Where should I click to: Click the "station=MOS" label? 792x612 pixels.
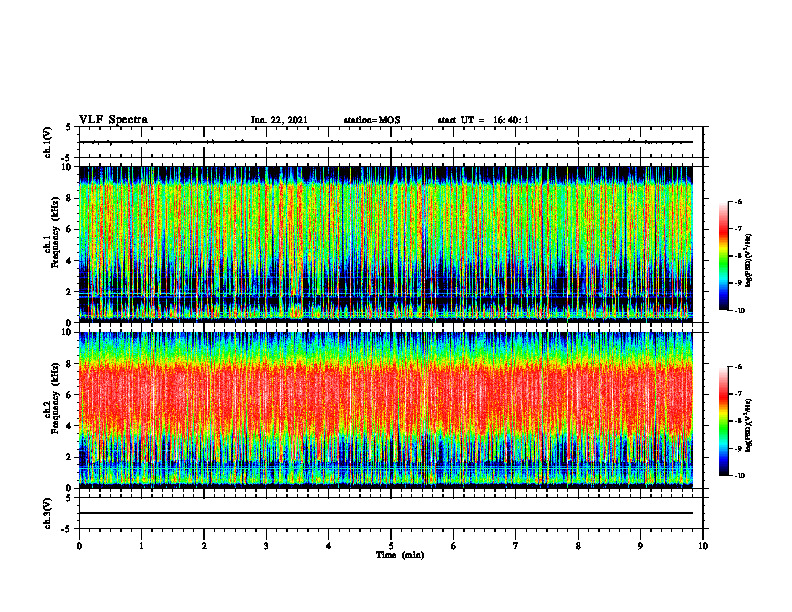(372, 120)
